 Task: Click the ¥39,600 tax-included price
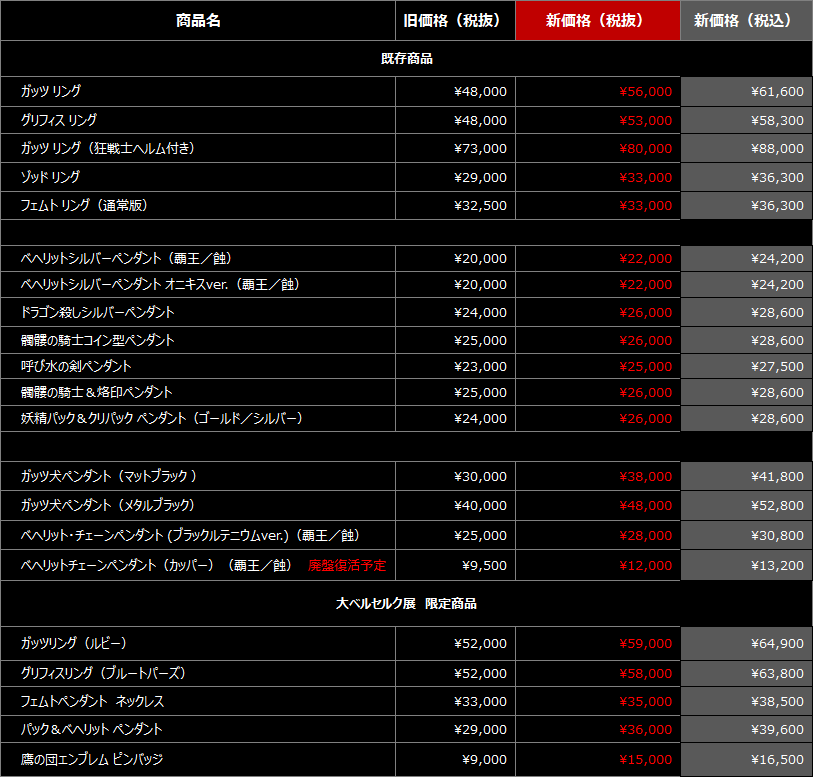tap(777, 730)
